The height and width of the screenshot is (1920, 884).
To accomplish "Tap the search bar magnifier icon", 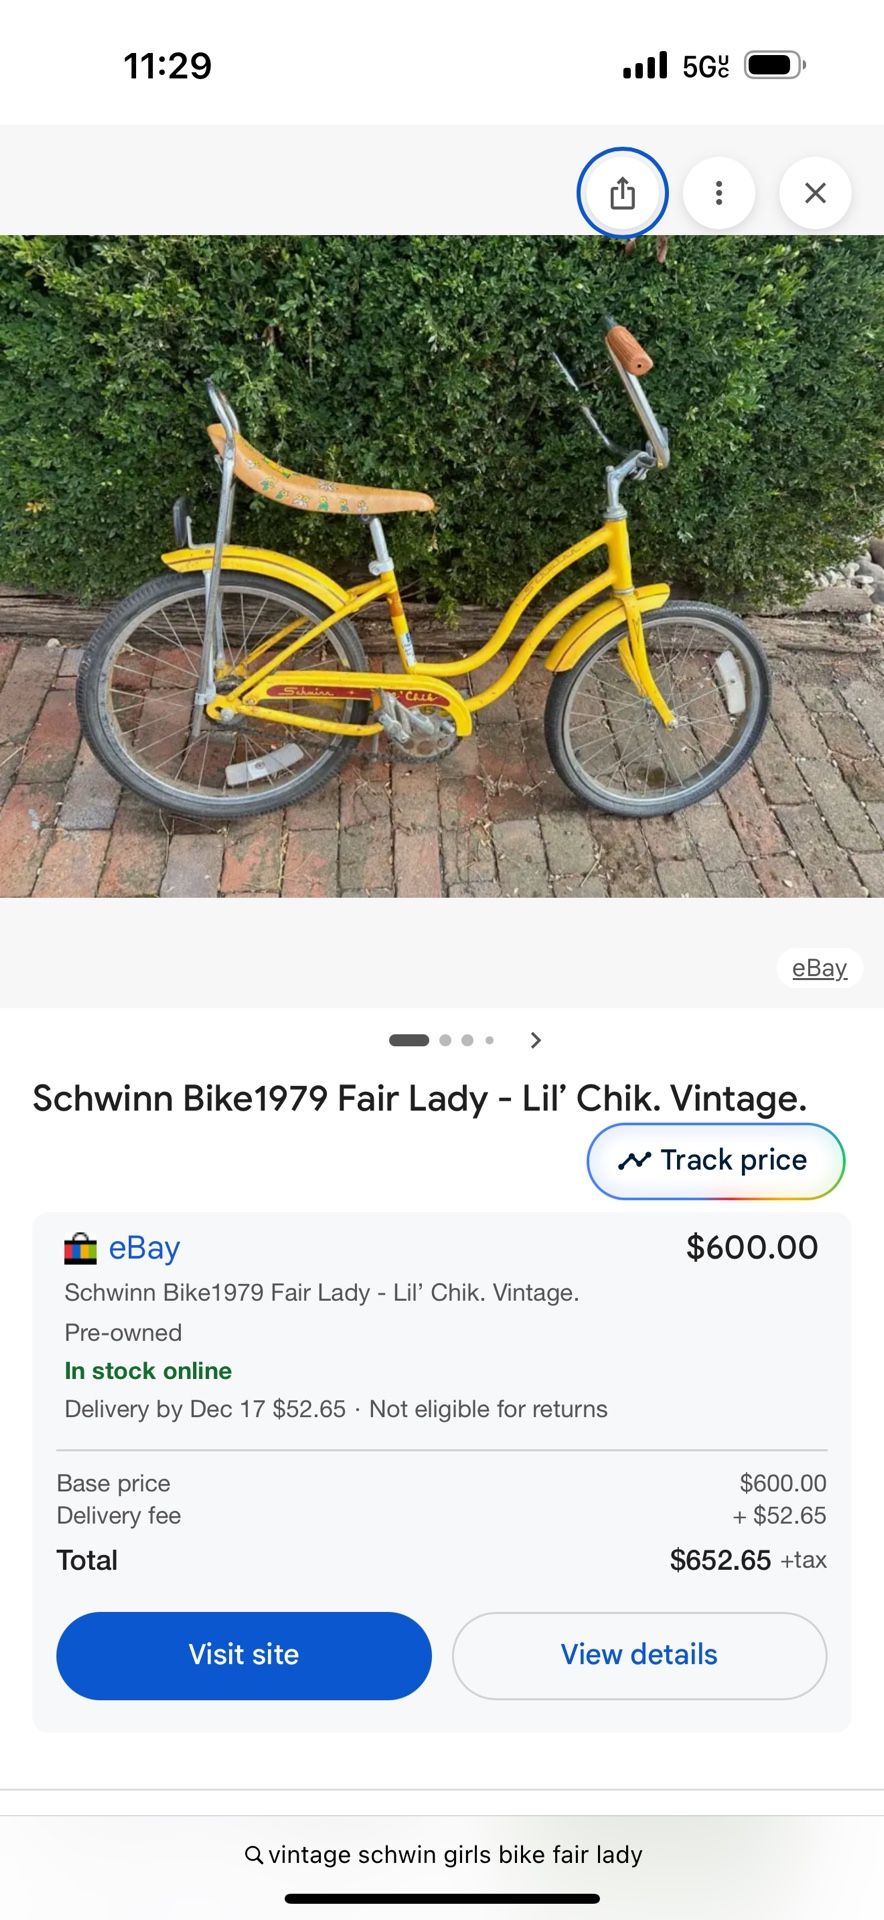I will click(254, 1855).
